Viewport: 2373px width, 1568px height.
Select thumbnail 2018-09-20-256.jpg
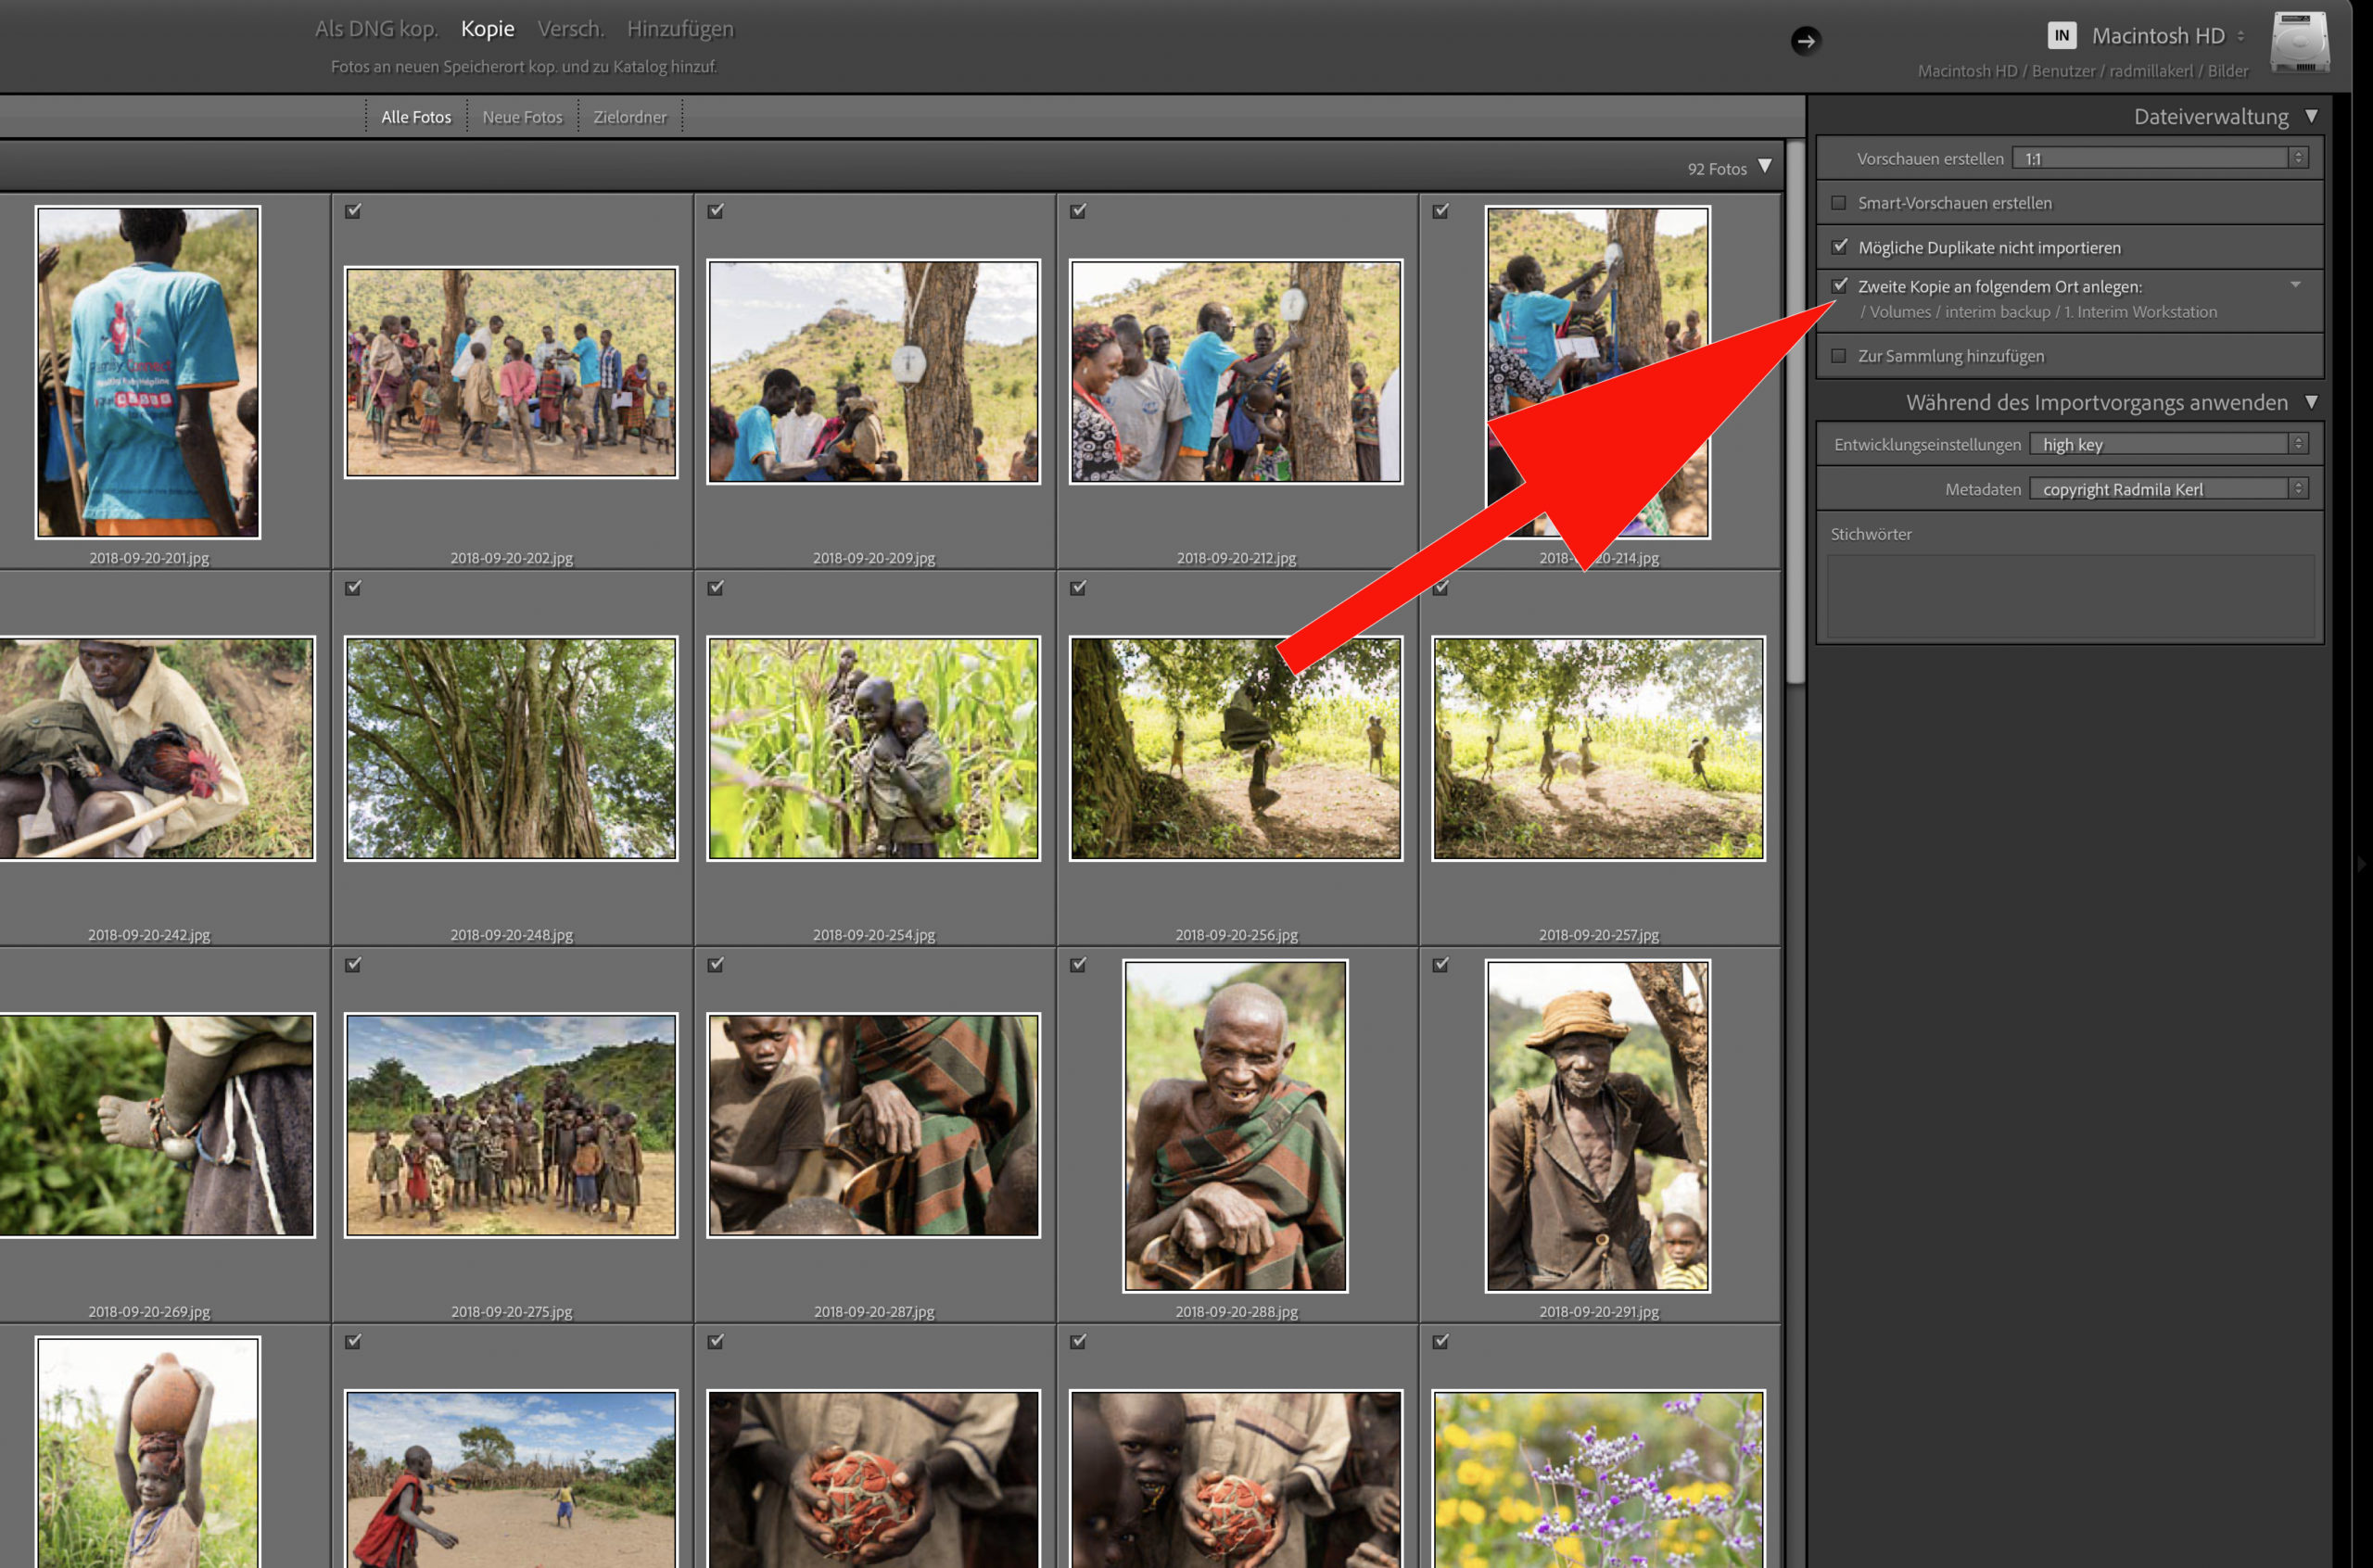pos(1236,748)
